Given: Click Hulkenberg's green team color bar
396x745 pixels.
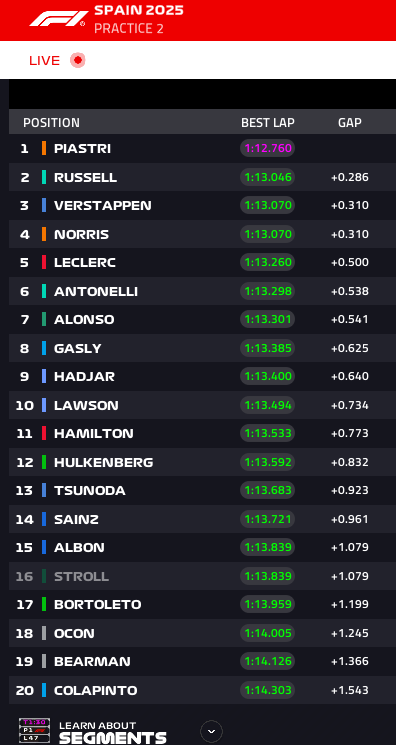Looking at the screenshot, I should click(44, 462).
